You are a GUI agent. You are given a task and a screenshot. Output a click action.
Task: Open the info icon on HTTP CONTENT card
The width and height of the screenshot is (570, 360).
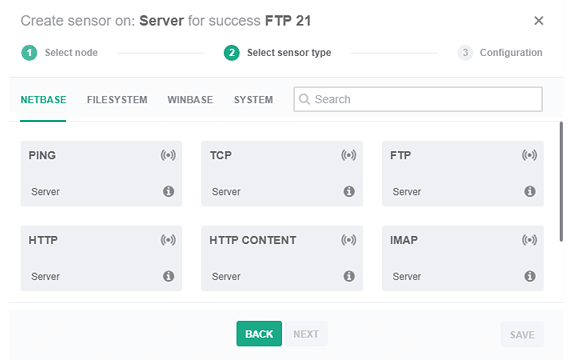(x=349, y=276)
